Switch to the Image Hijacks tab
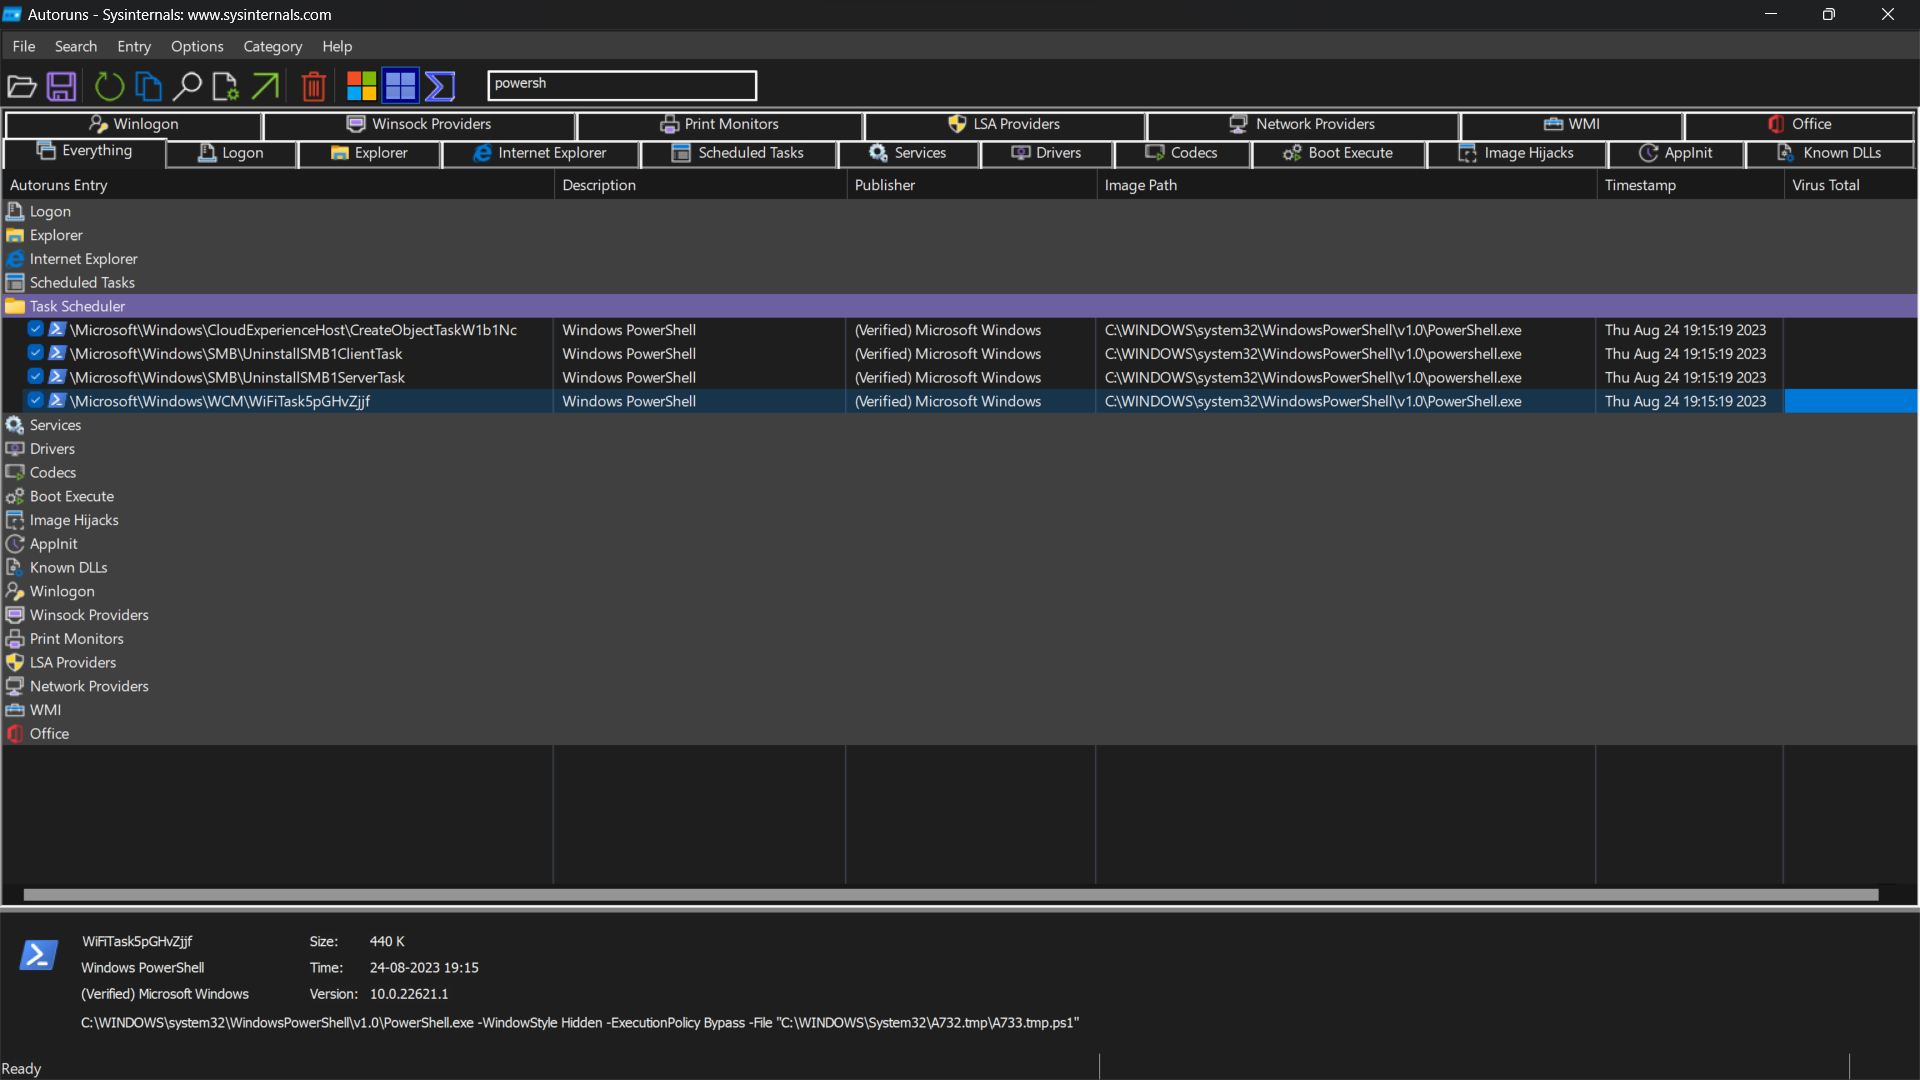The image size is (1920, 1080). click(1516, 153)
